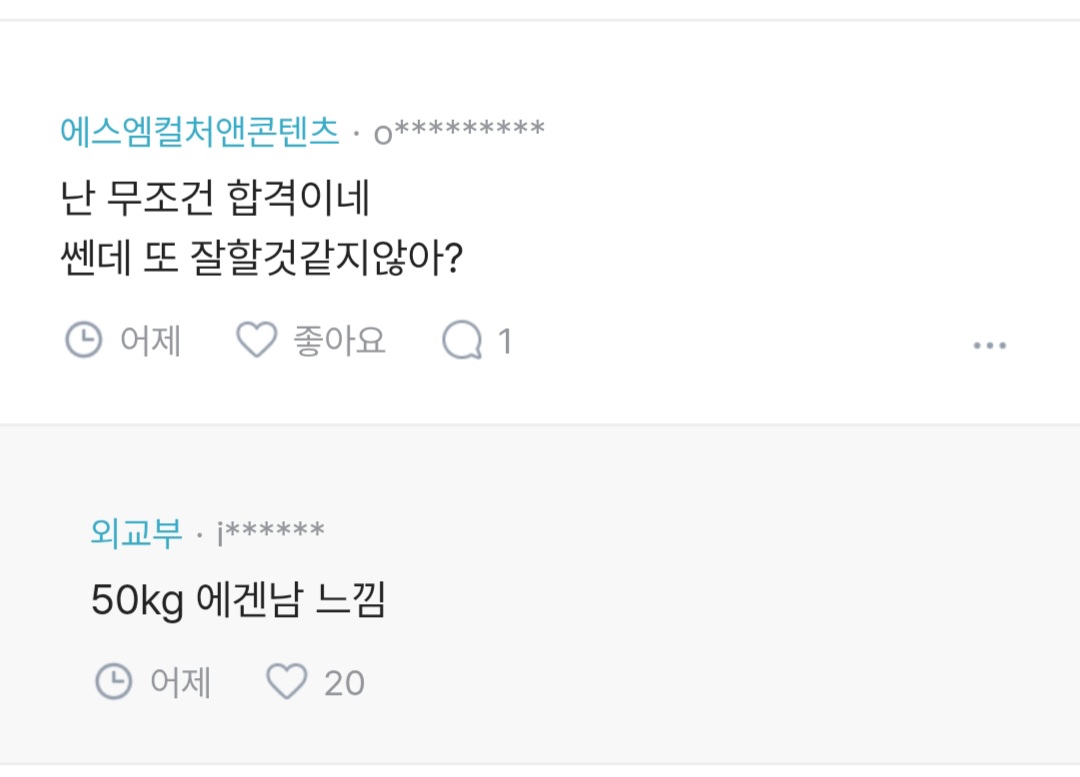Select the line '쎈데 또 잘할것같지않아?'
Image resolution: width=1080 pixels, height=777 pixels.
pyautogui.click(x=260, y=259)
